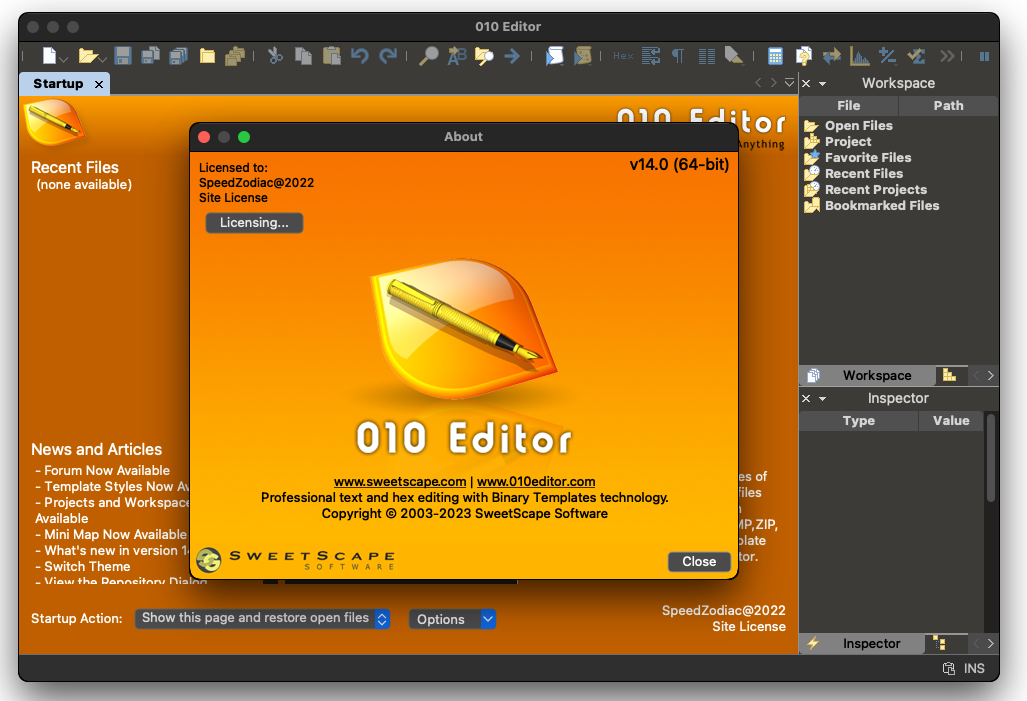Click the Find magnifying glass icon
Screen dimensions: 1027x701
[428, 56]
